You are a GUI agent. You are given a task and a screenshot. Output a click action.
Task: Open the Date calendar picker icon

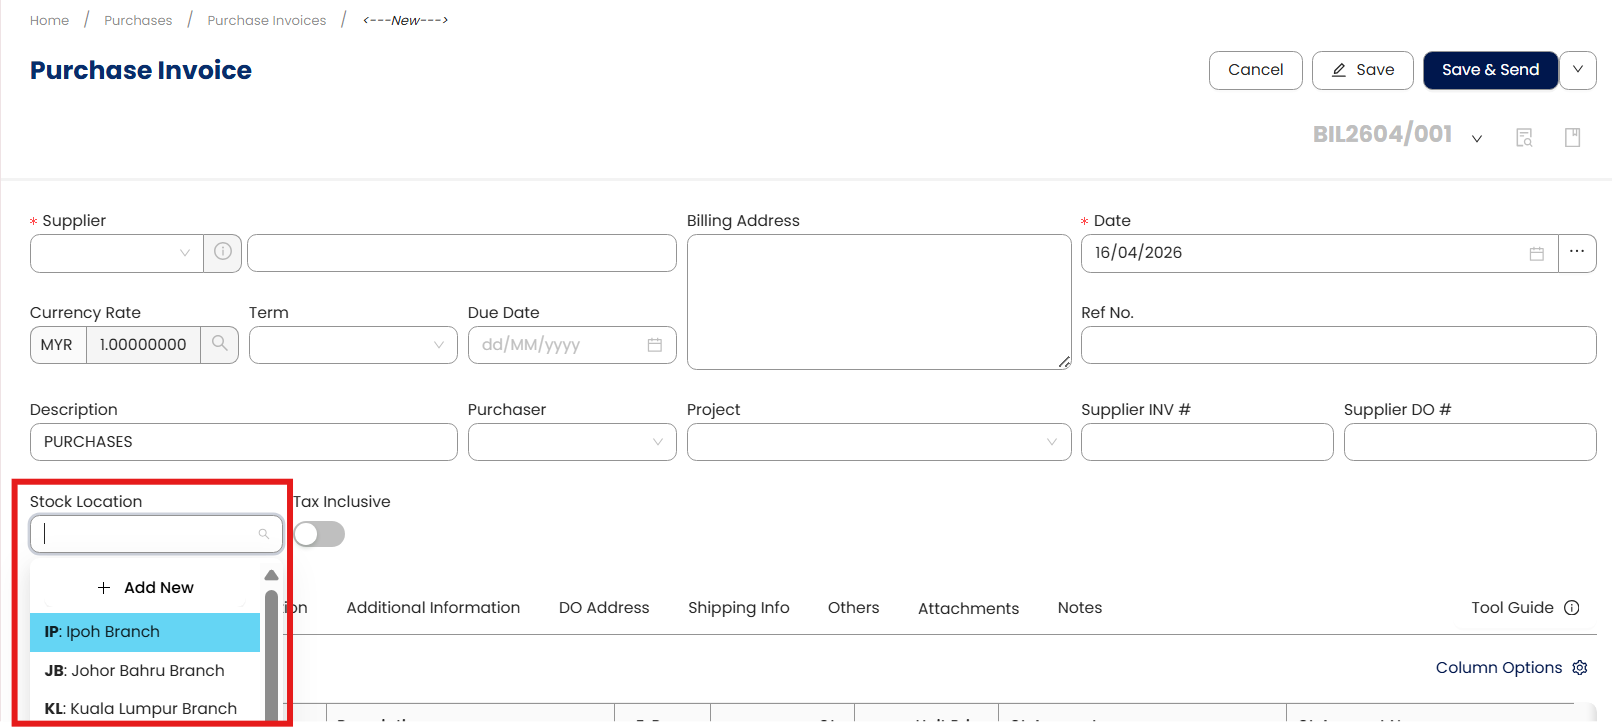tap(1537, 253)
